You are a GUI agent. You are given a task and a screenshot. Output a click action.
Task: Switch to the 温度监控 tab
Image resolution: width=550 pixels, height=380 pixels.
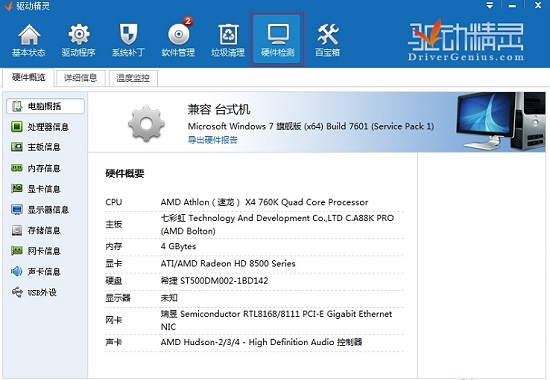coord(133,78)
